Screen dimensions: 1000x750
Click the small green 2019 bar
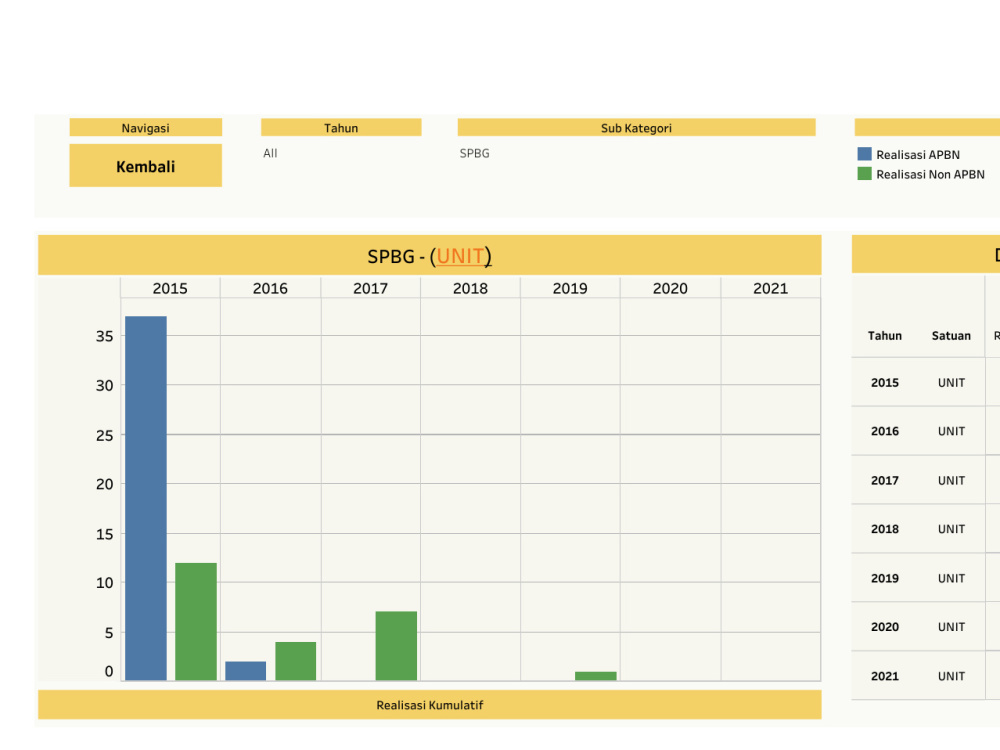pyautogui.click(x=595, y=674)
